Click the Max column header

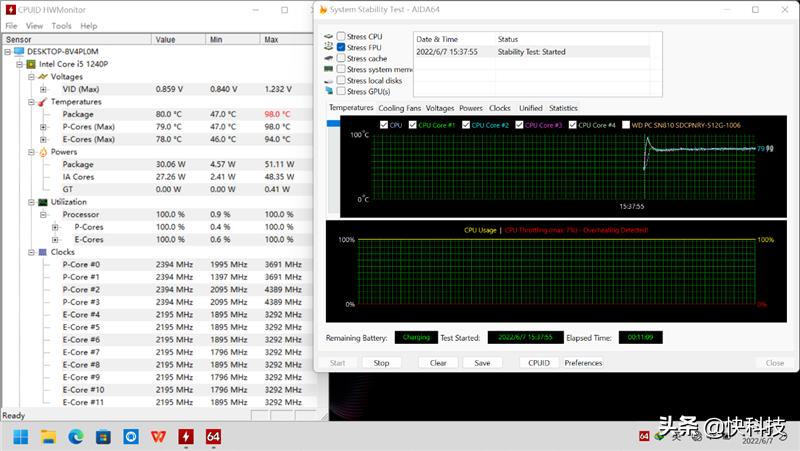point(287,39)
